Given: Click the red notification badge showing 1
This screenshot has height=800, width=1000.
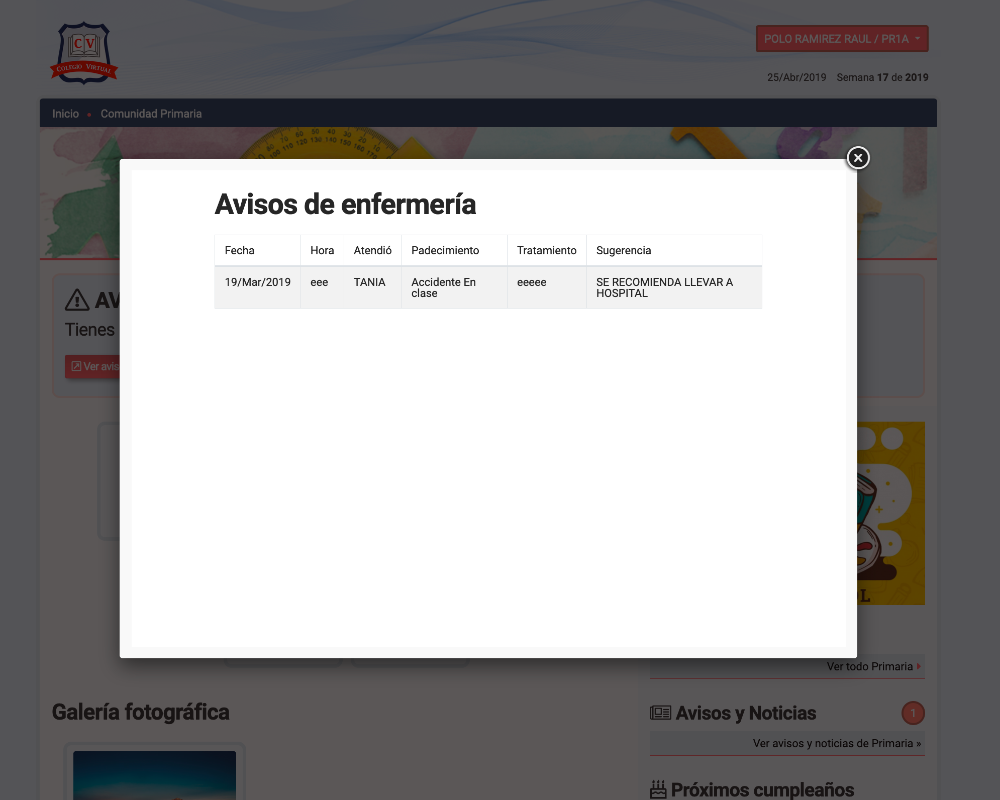Looking at the screenshot, I should click(x=912, y=713).
